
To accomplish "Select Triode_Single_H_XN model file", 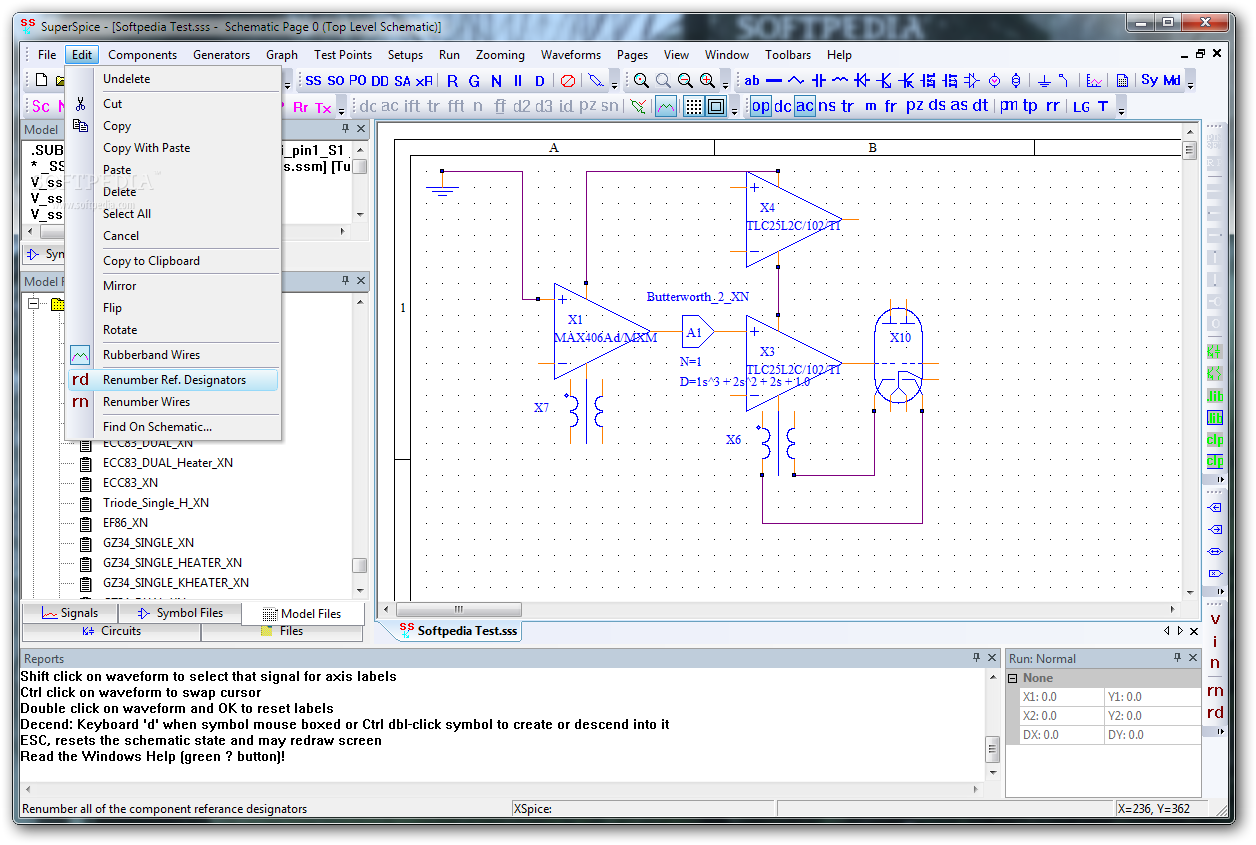I will (x=156, y=503).
